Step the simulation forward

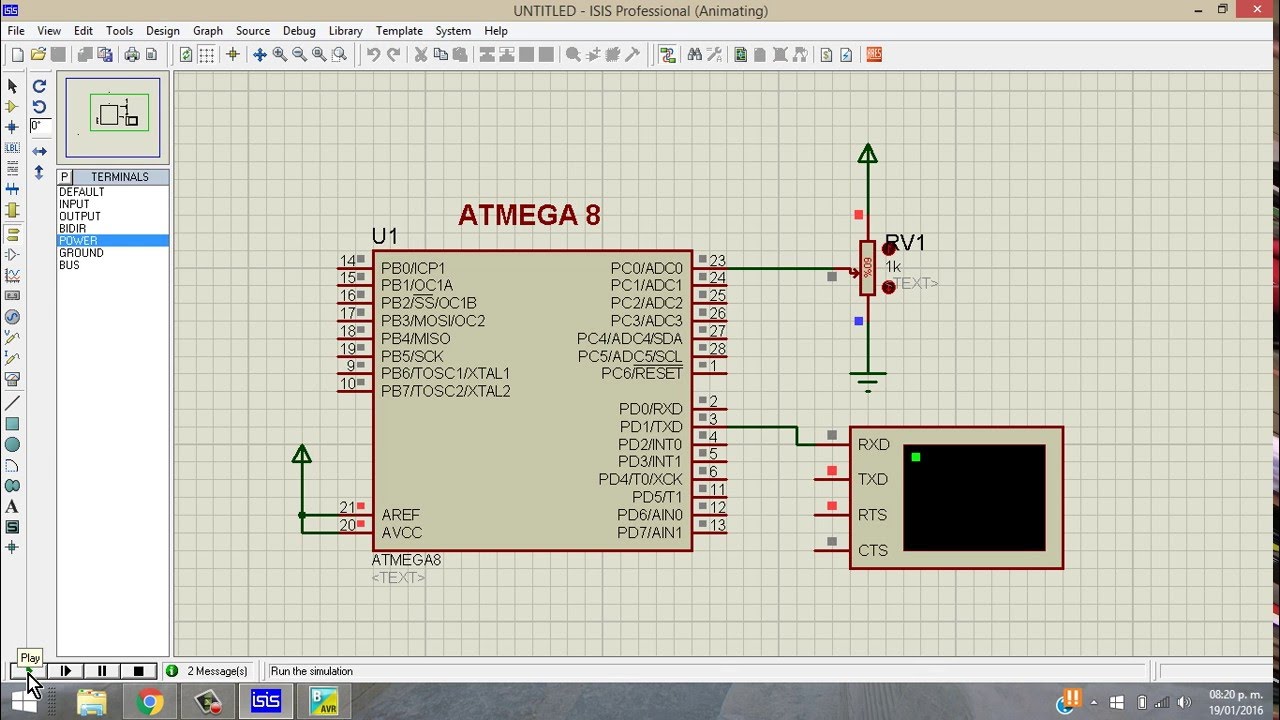click(66, 671)
